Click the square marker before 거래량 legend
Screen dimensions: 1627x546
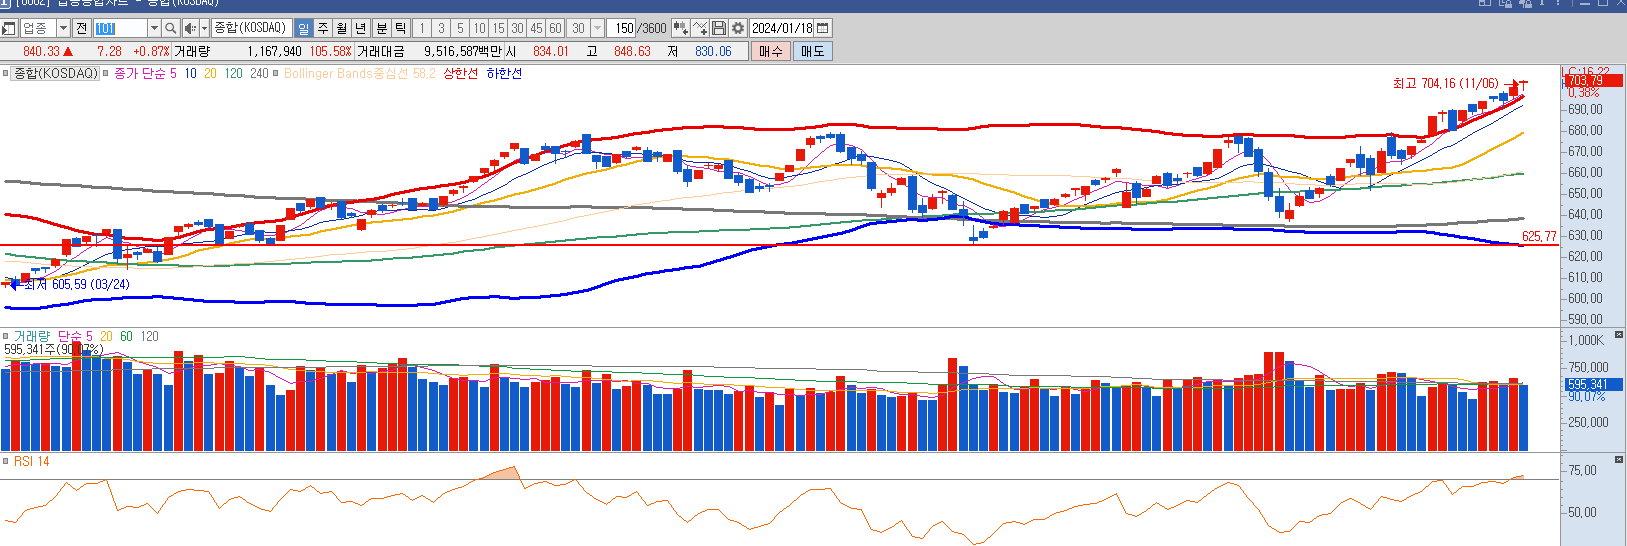(x=6, y=336)
